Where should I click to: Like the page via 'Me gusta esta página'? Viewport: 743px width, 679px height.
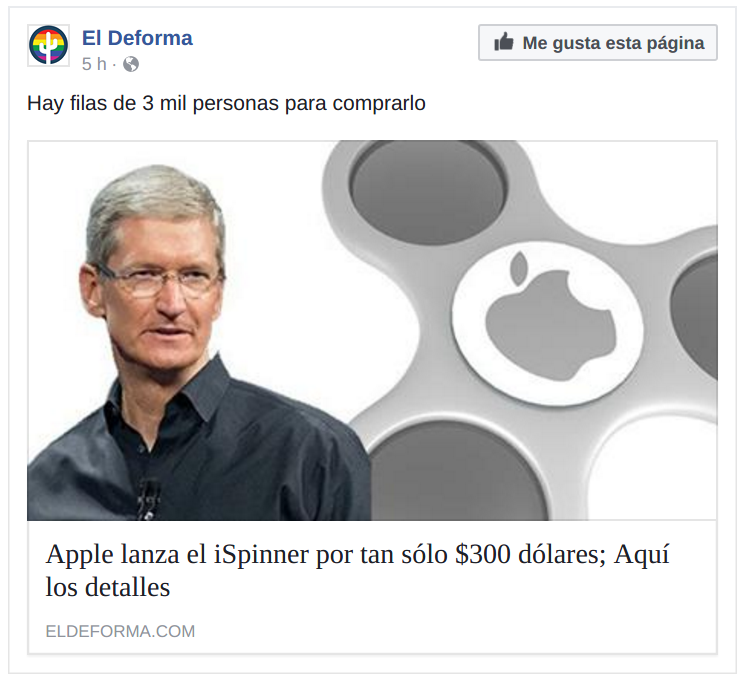point(598,42)
